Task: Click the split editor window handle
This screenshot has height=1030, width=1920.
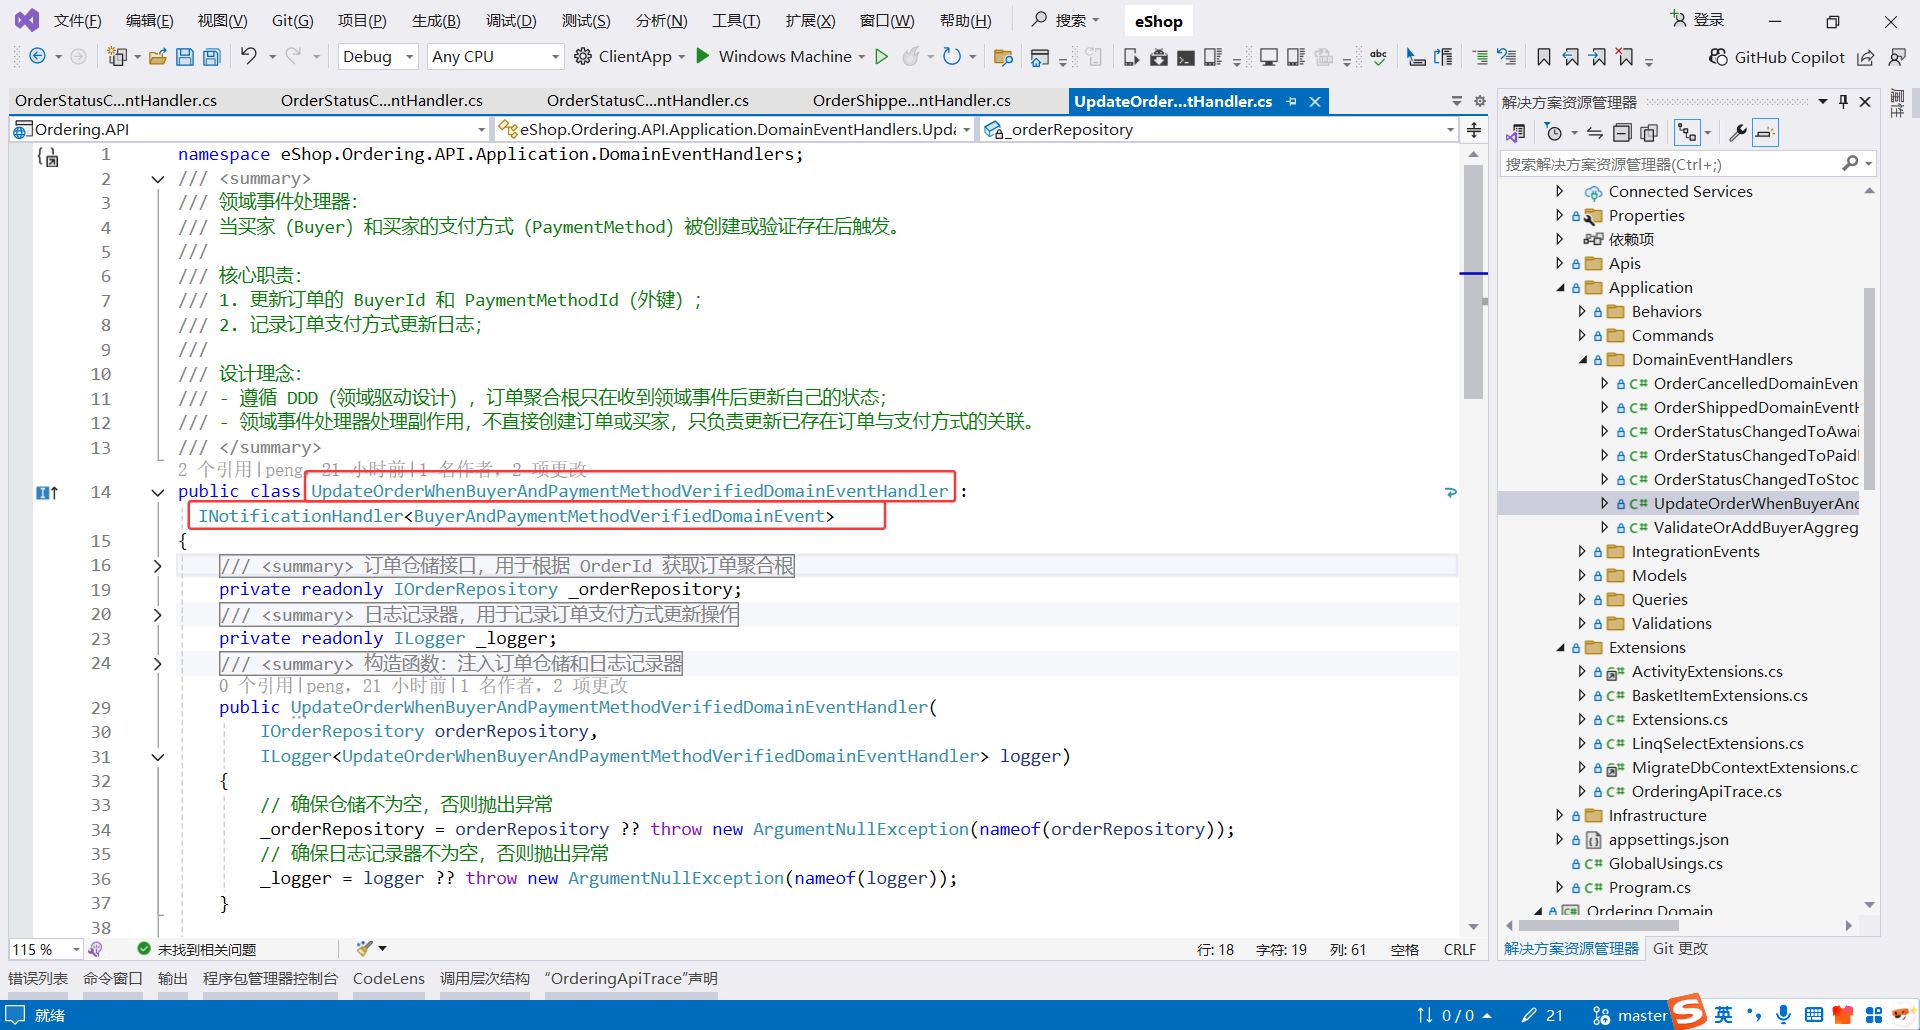Action: pyautogui.click(x=1474, y=130)
